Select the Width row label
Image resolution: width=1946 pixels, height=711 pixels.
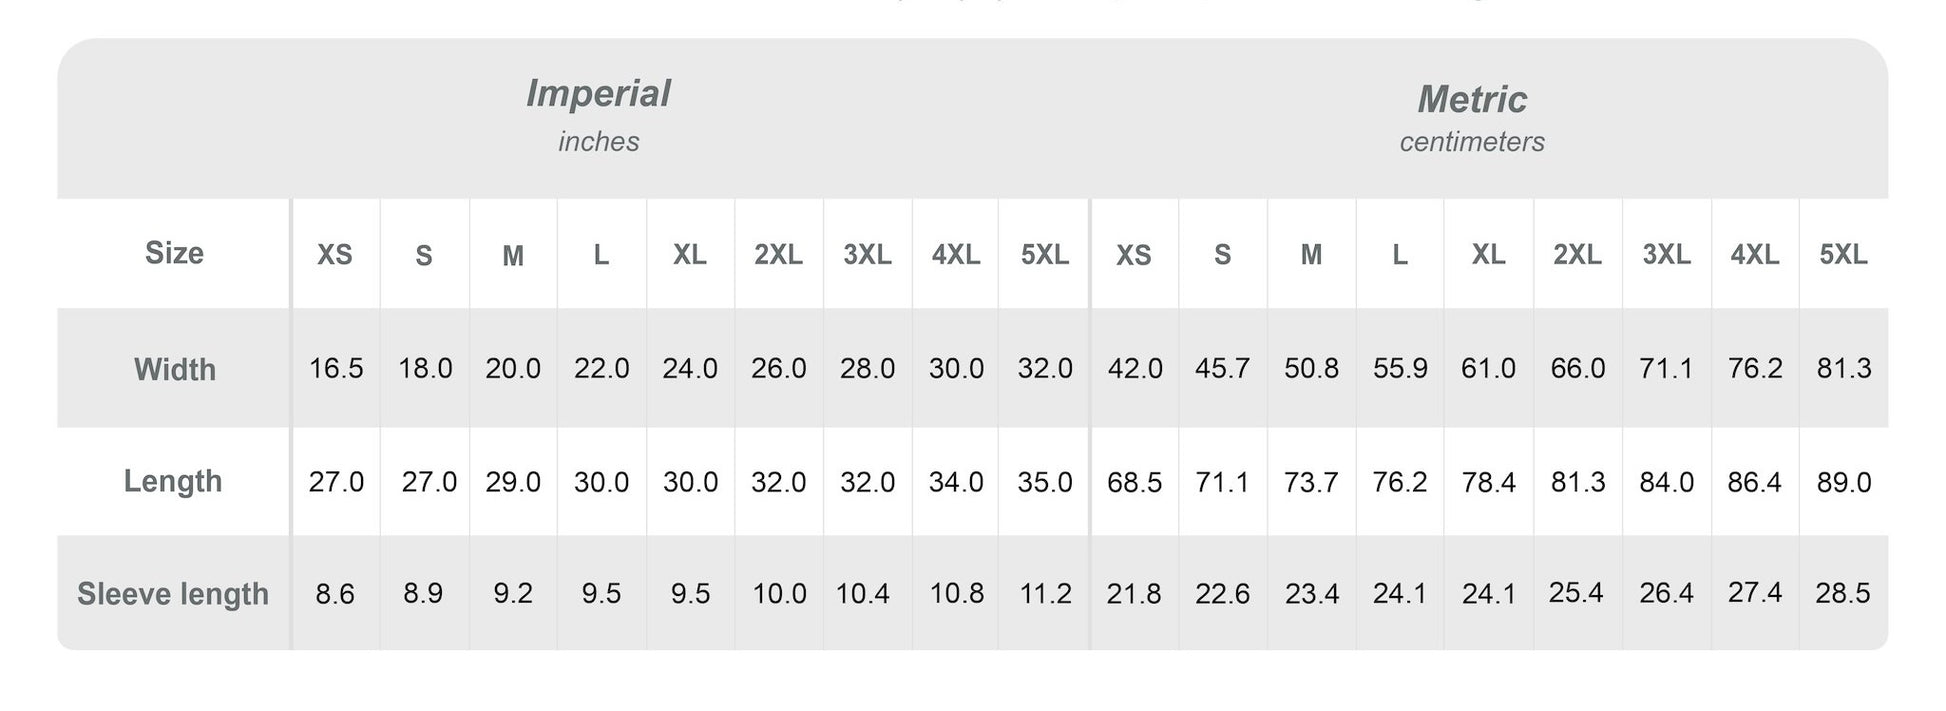click(175, 370)
